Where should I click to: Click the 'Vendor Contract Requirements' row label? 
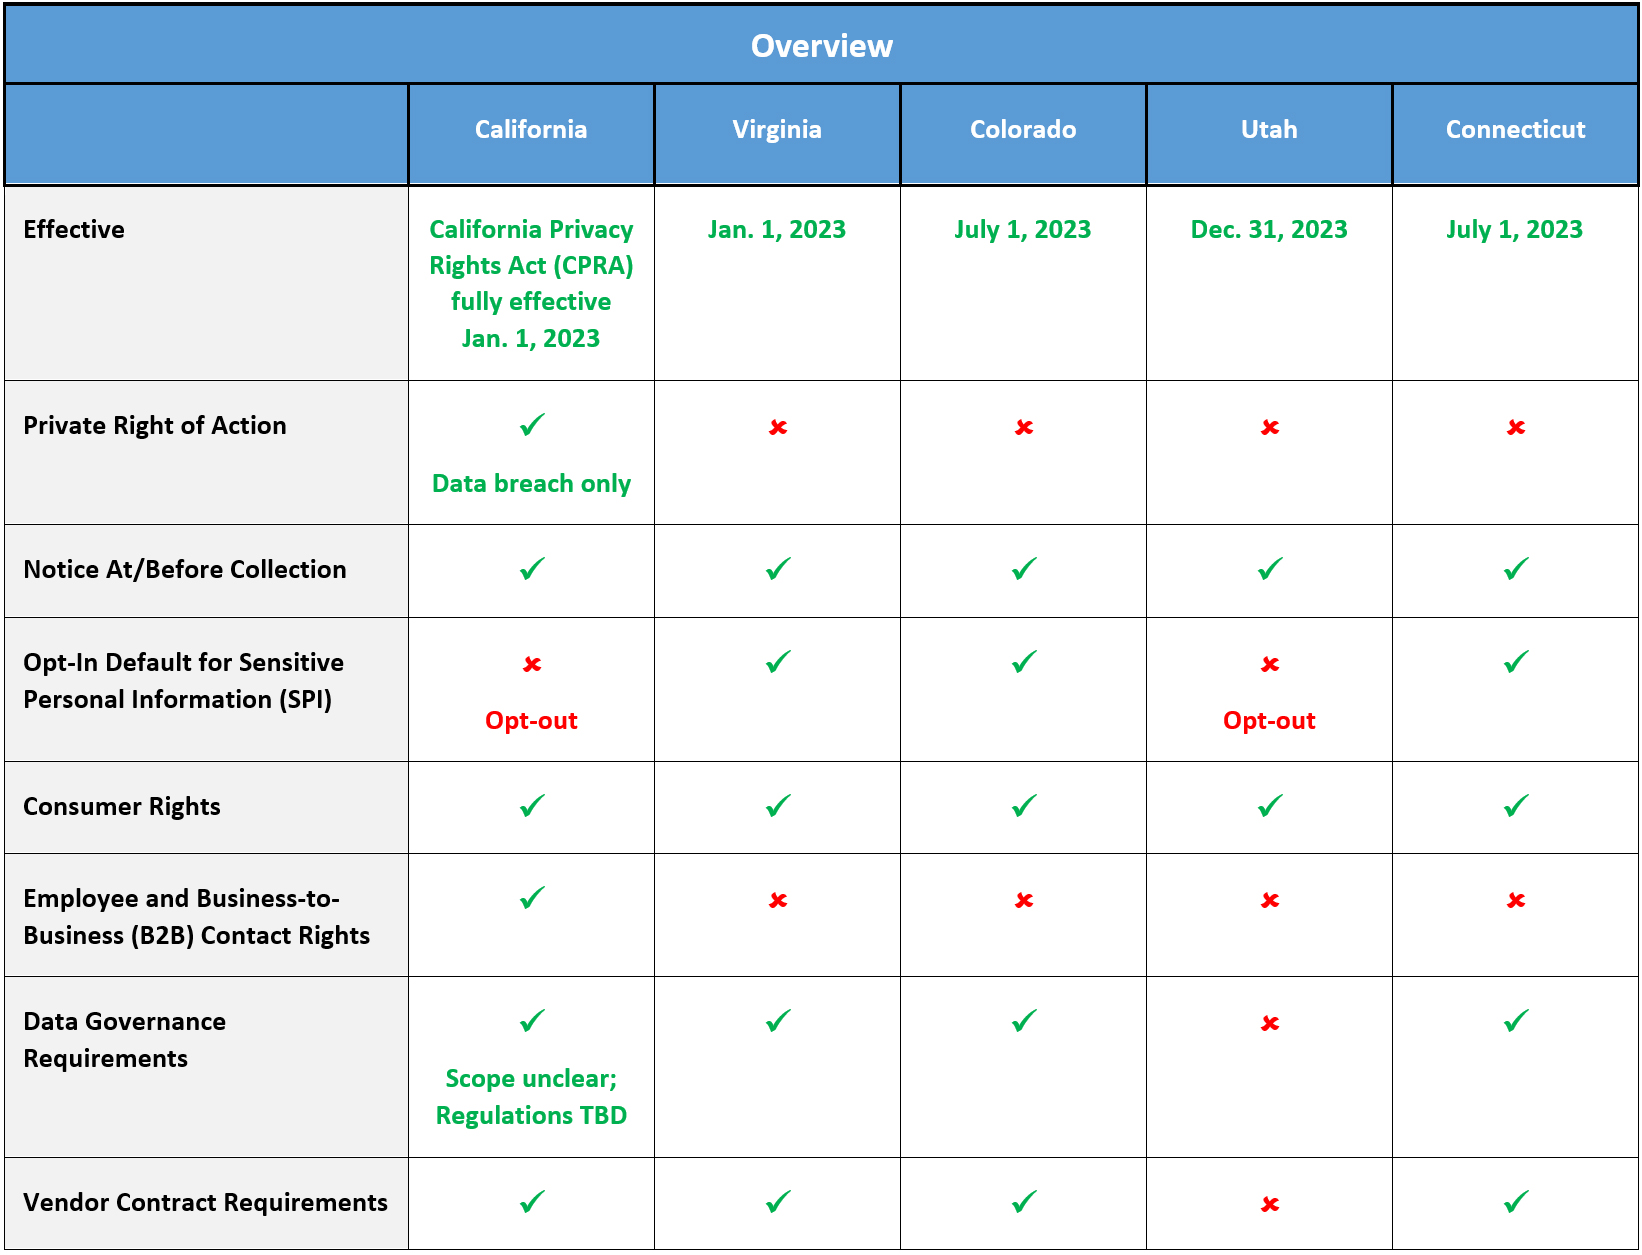pyautogui.click(x=205, y=1203)
